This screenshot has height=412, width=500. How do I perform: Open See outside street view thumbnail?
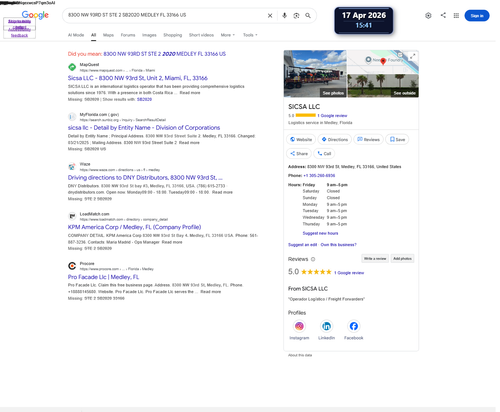coord(383,86)
